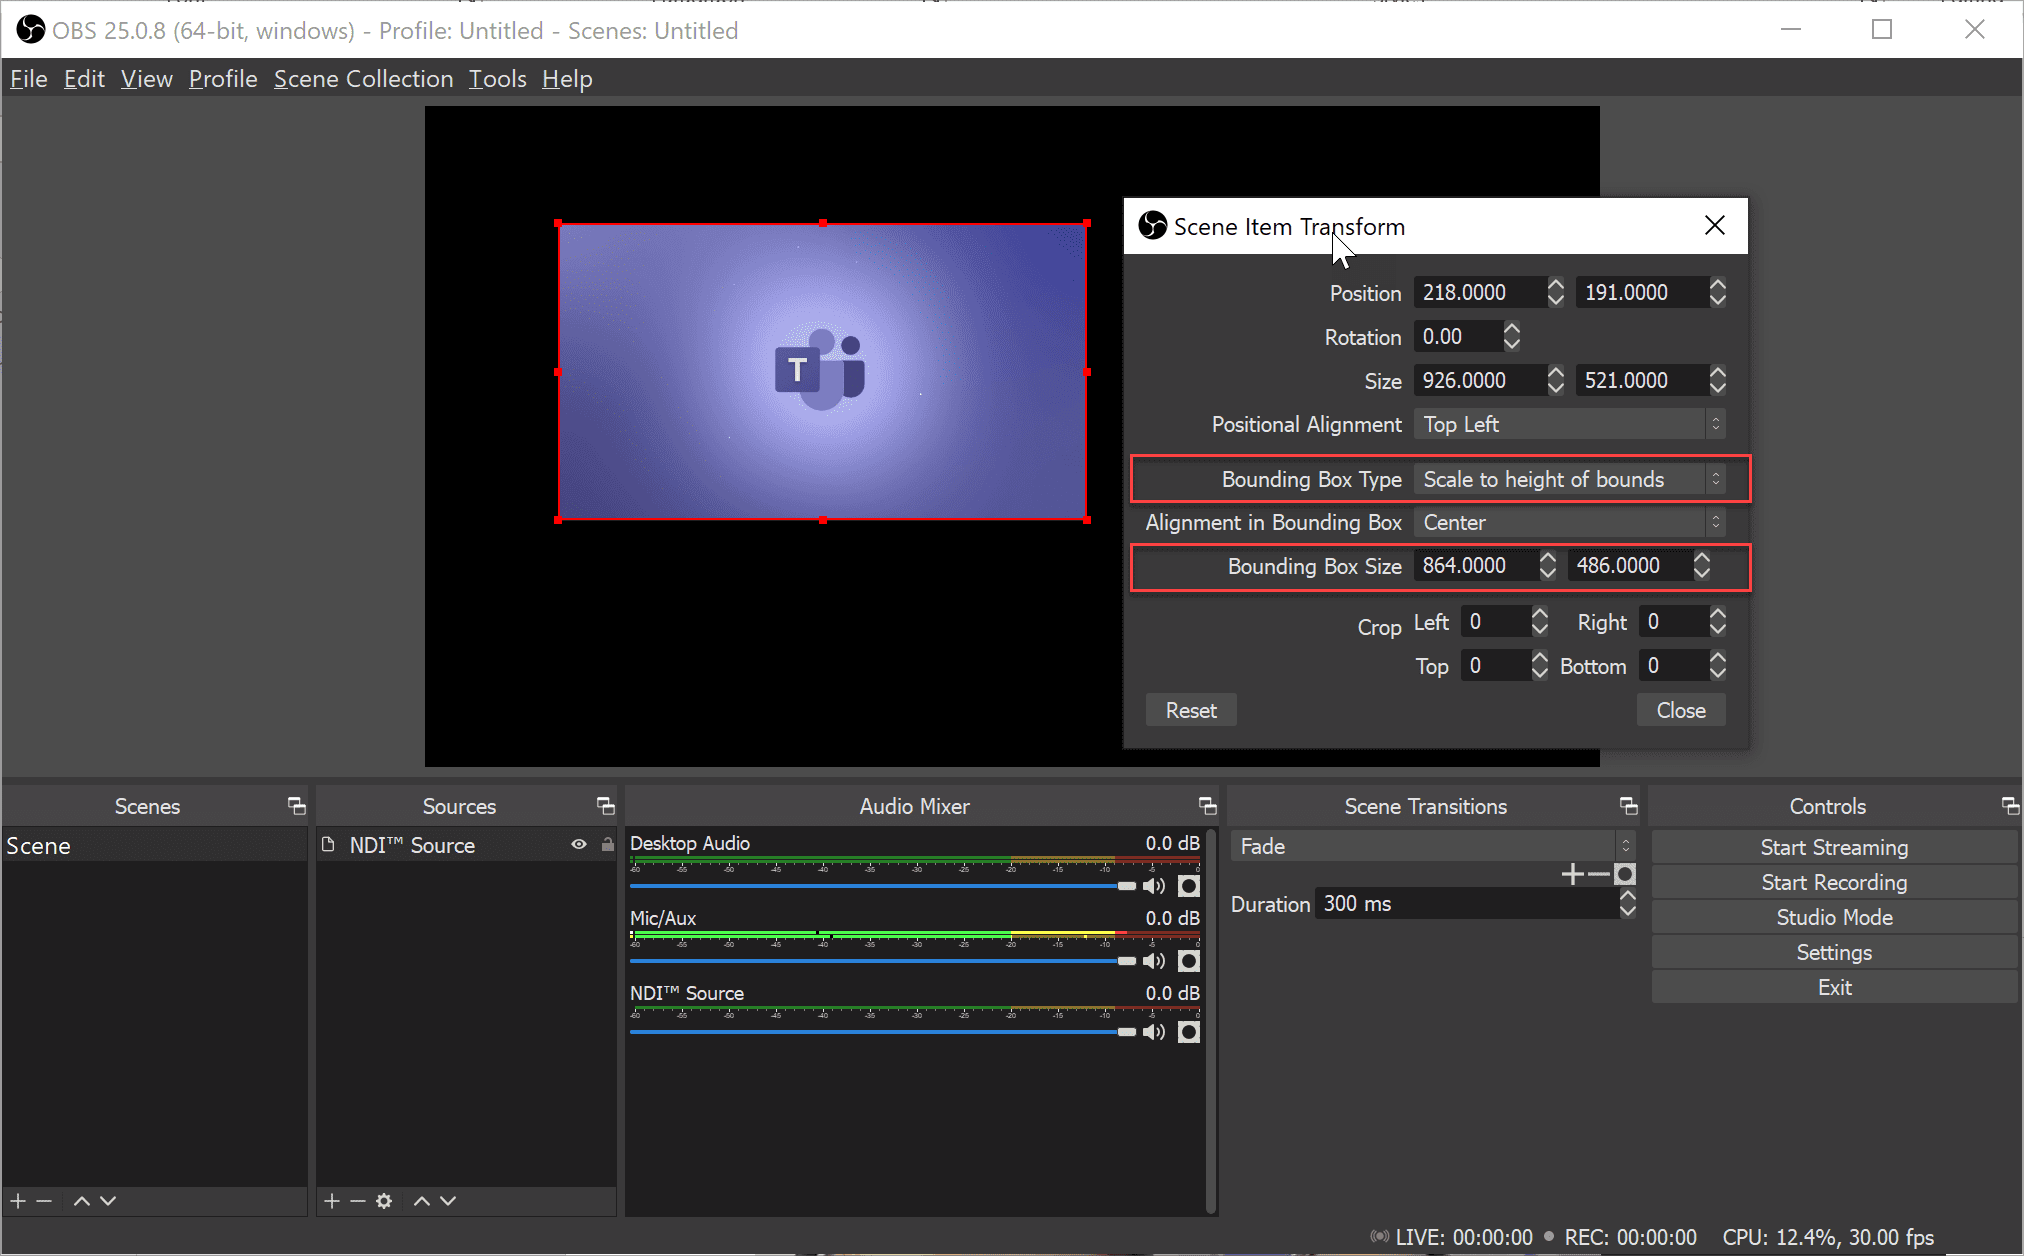Open Alignment in Bounding Box dropdown
The image size is (2024, 1256).
tap(1569, 522)
